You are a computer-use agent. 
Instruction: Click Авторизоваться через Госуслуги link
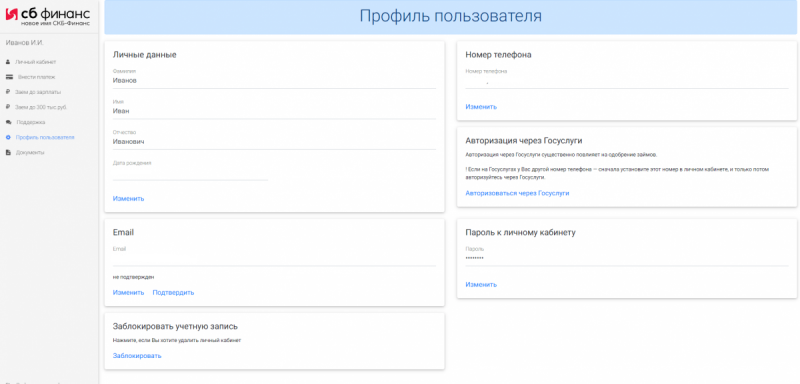517,193
